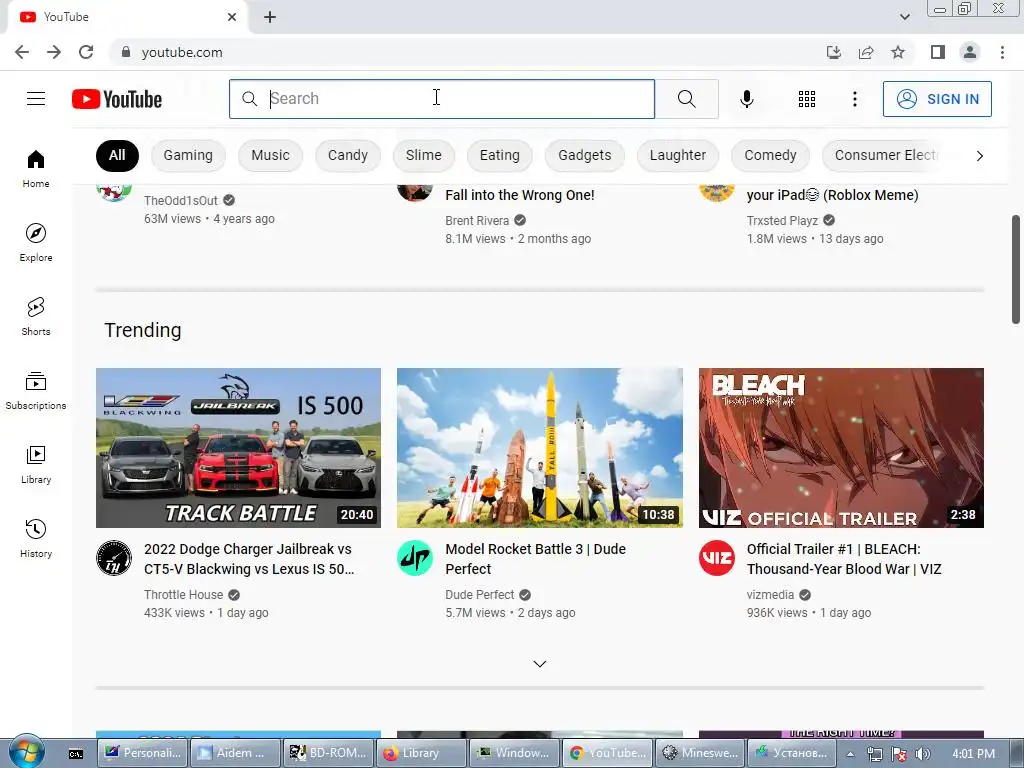Open YouTube settings three-dot menu

tap(854, 99)
